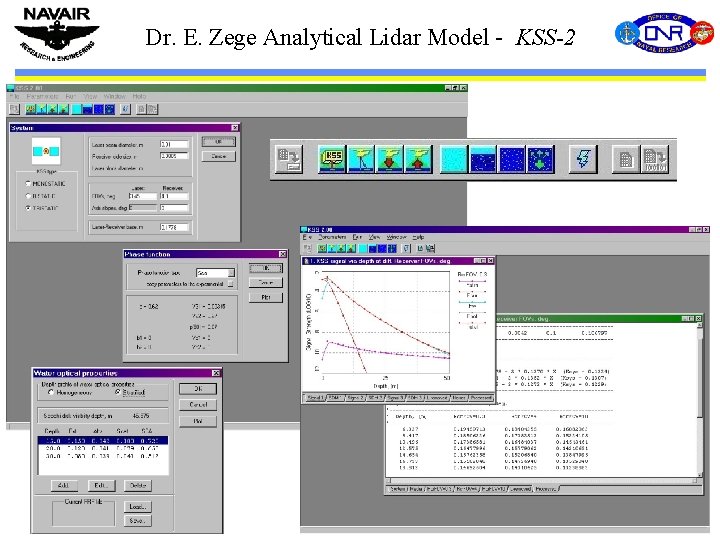This screenshot has width=720, height=540.
Task: Click the KSS signpost icon in enlarged toolbar
Action: point(332,159)
